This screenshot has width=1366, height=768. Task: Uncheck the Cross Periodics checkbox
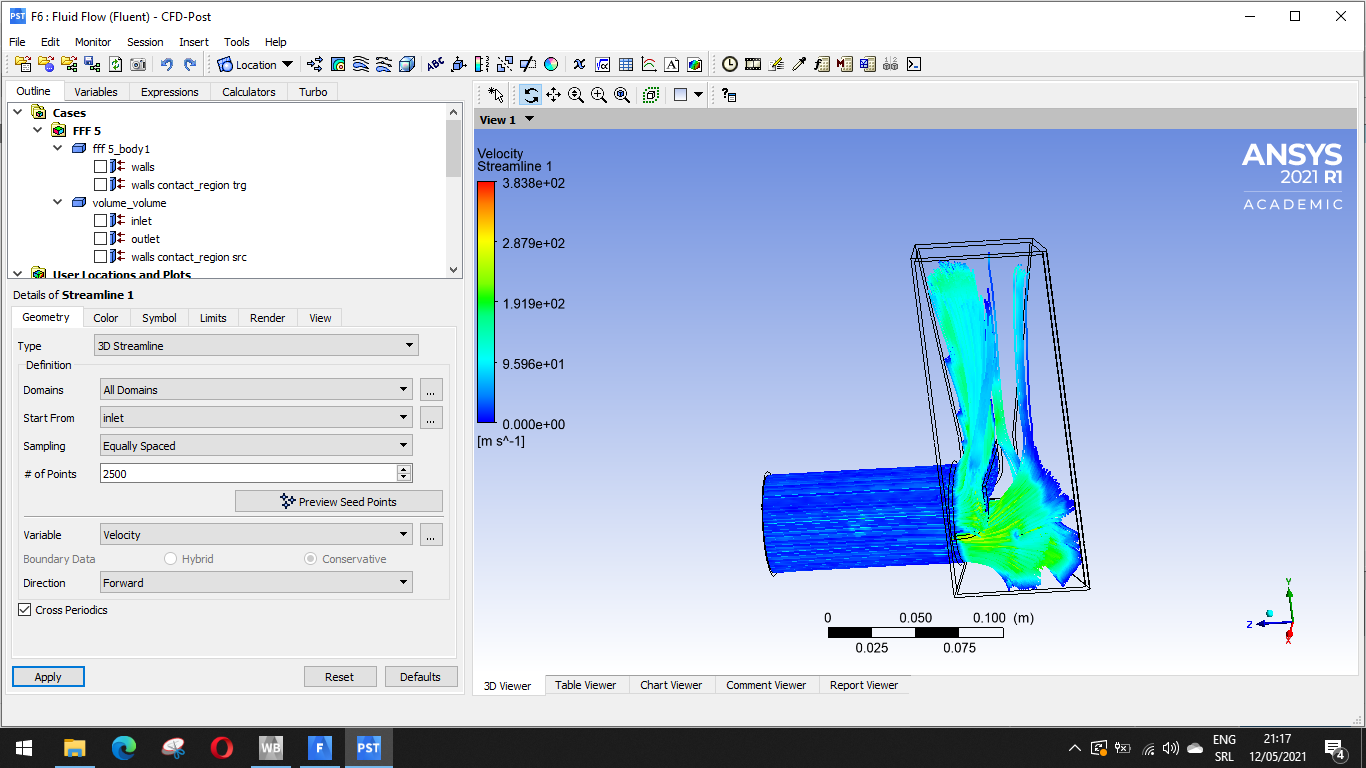(x=24, y=610)
